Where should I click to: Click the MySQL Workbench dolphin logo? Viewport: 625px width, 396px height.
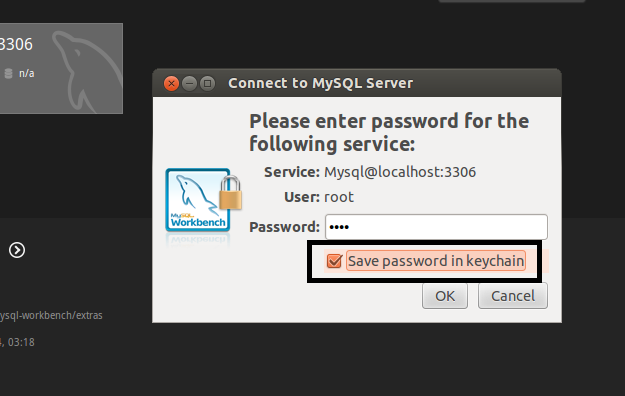click(198, 200)
